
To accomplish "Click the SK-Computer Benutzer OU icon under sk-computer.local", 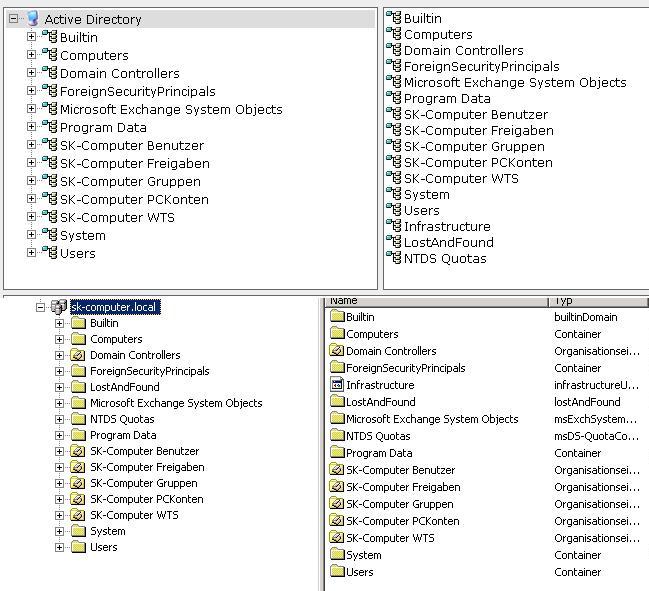I will coord(78,451).
